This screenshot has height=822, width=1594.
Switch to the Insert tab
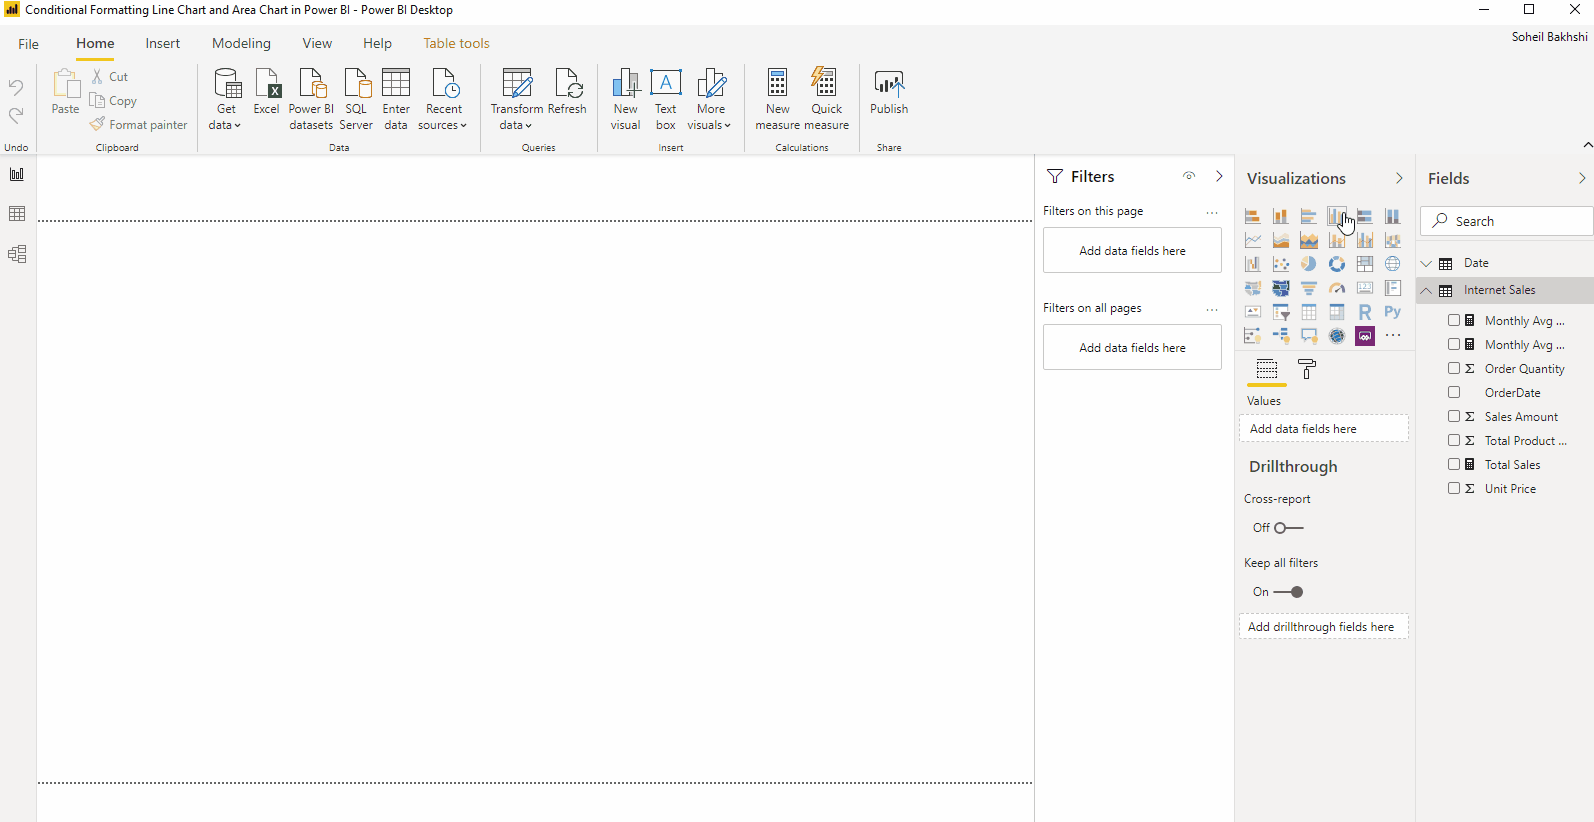(x=163, y=43)
